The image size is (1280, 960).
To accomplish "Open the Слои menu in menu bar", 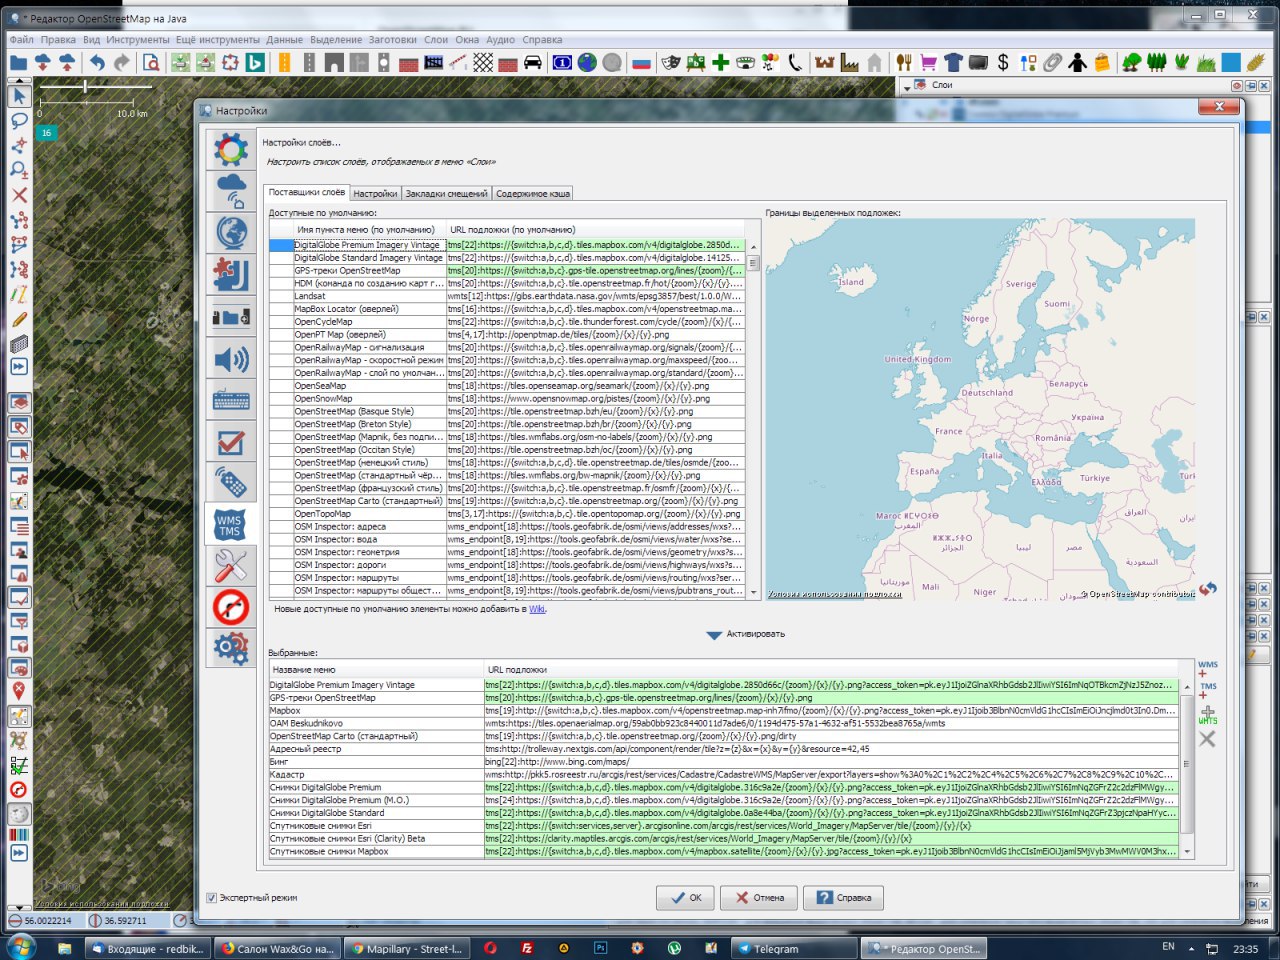I will (x=436, y=40).
